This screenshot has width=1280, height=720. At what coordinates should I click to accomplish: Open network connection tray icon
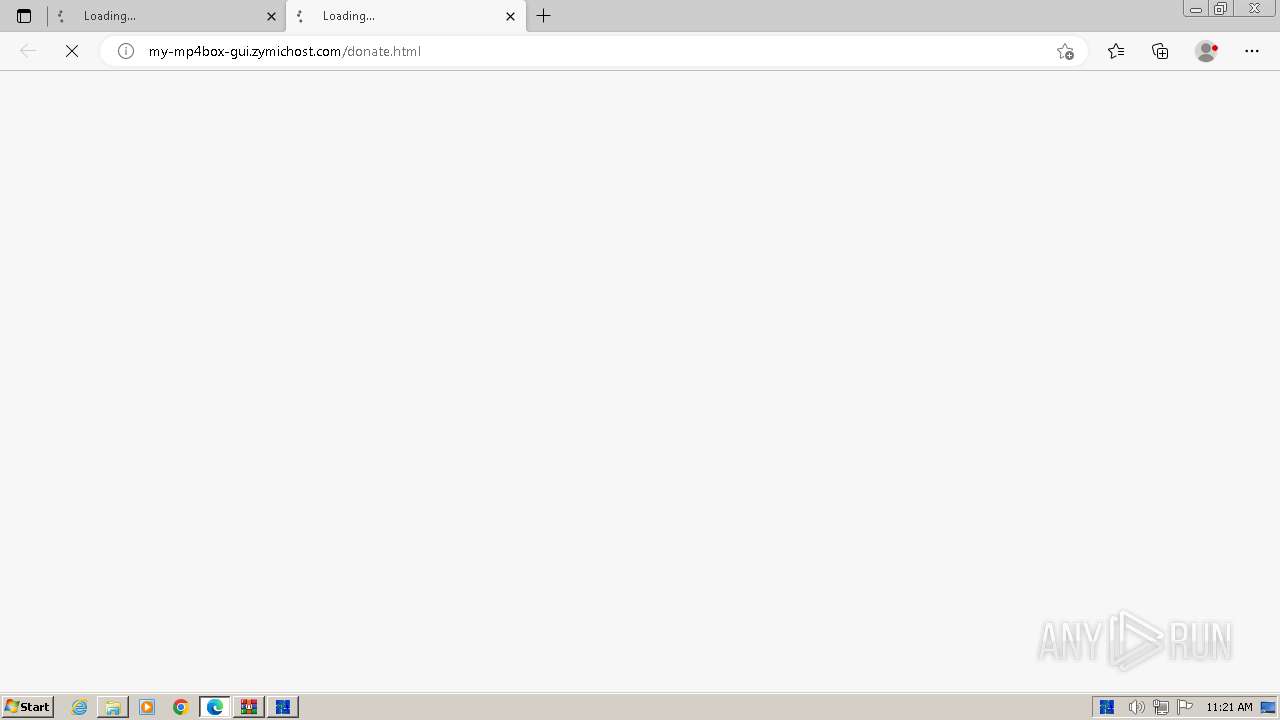coord(1160,707)
